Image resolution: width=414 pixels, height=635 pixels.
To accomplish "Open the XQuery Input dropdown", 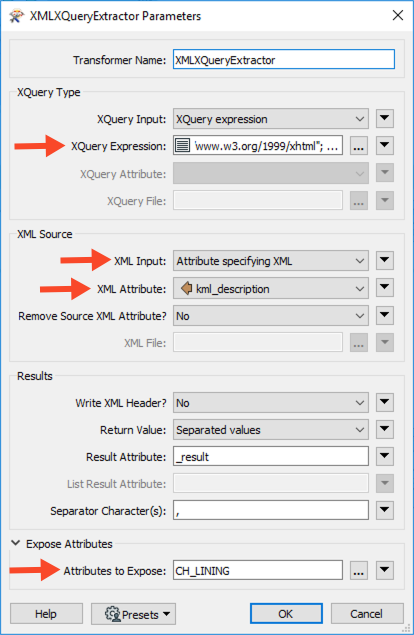I will click(271, 119).
